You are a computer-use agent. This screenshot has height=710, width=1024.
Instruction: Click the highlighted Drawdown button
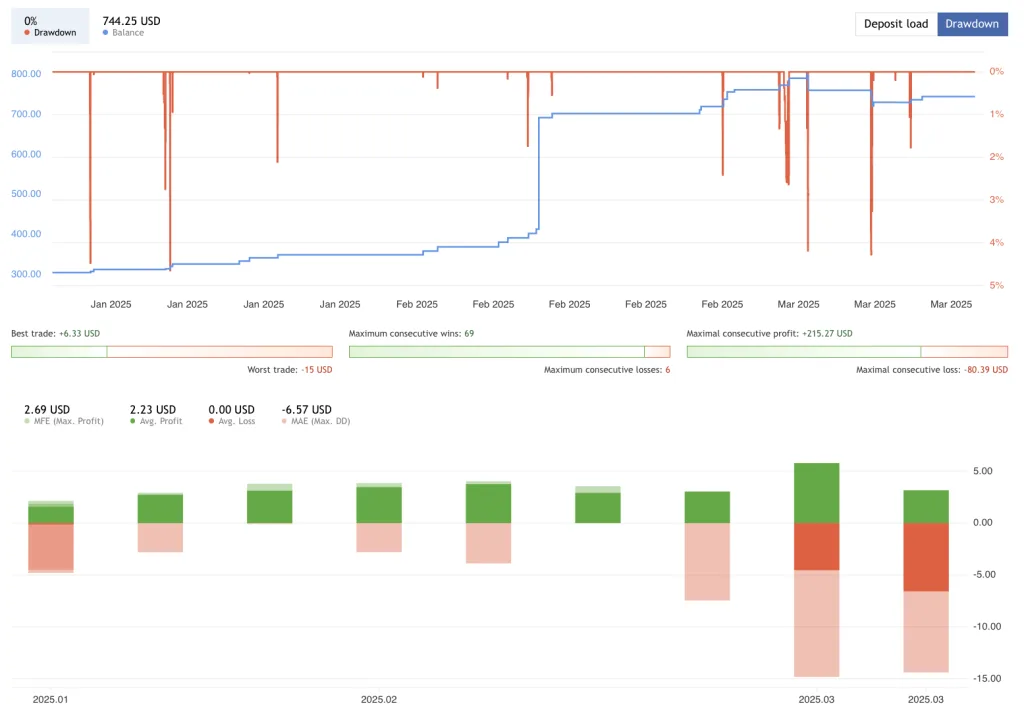pos(971,23)
